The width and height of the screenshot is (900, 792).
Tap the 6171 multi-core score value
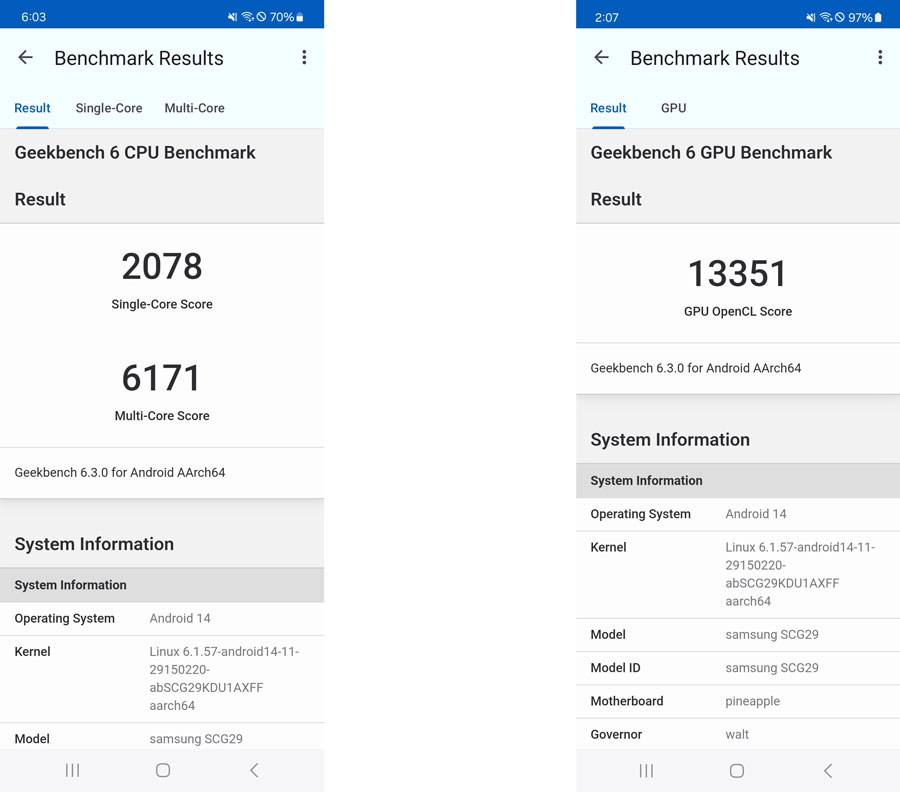click(x=162, y=378)
